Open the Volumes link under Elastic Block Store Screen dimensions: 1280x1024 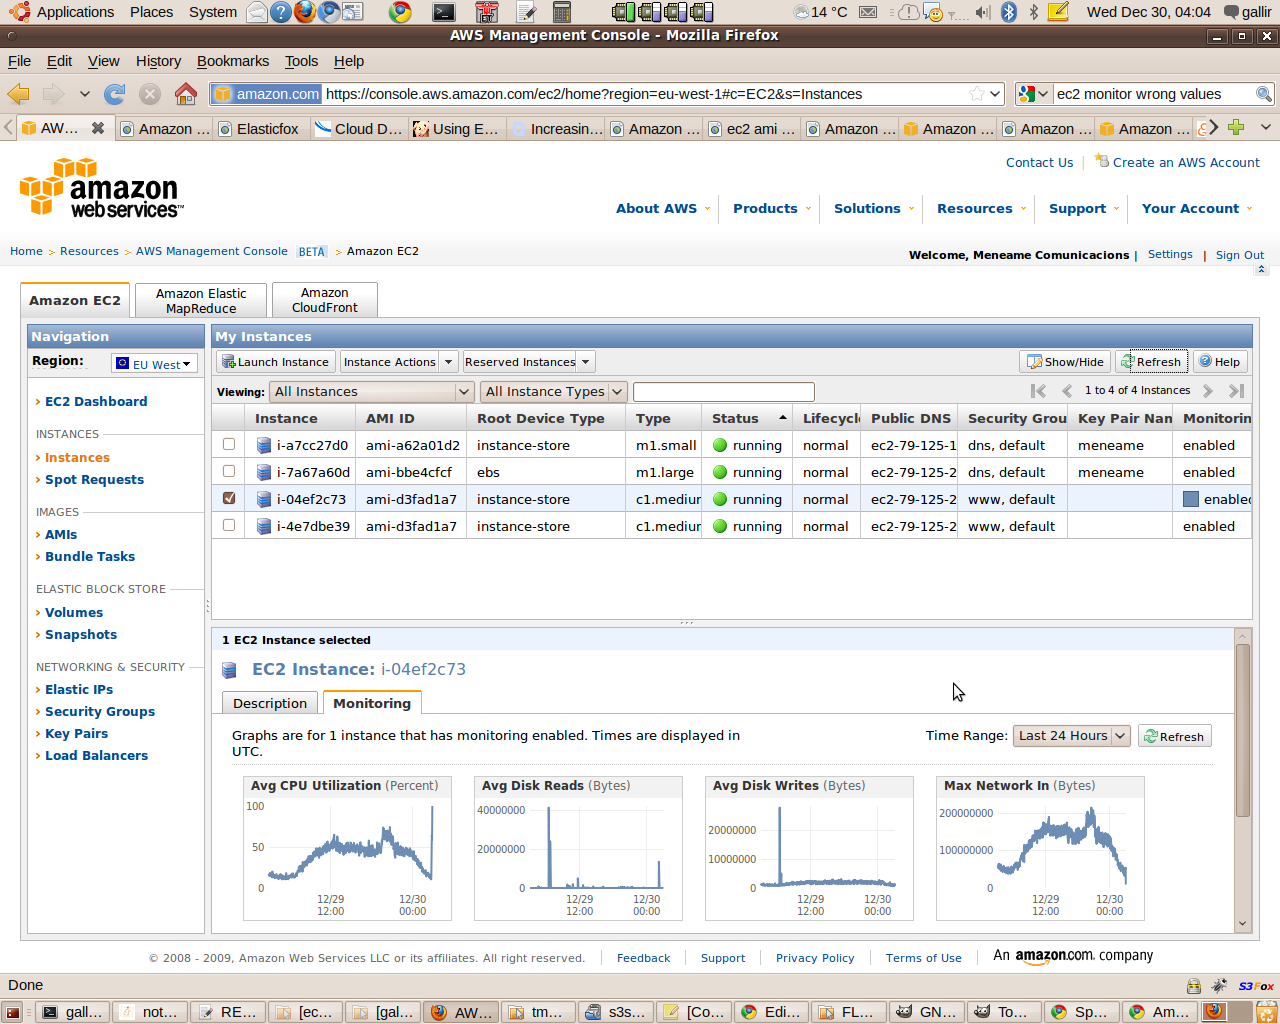pos(74,613)
